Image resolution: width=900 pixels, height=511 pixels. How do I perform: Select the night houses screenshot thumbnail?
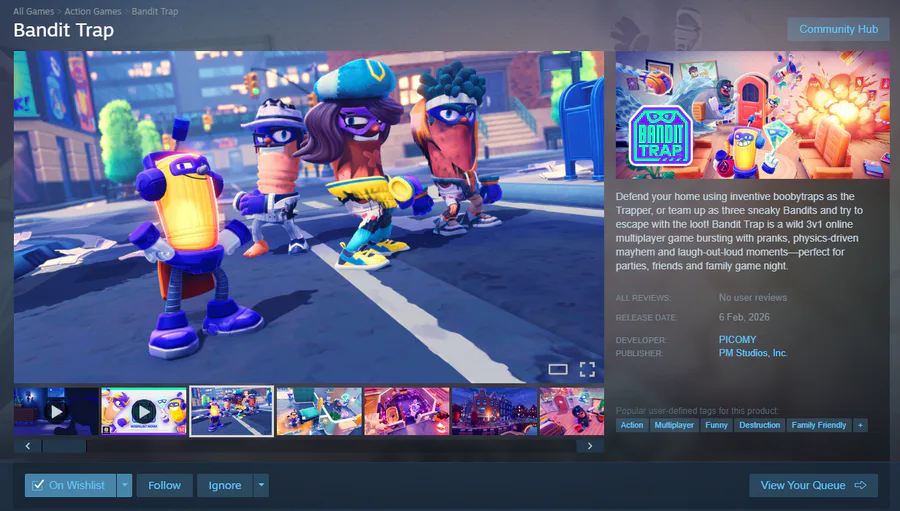[494, 411]
